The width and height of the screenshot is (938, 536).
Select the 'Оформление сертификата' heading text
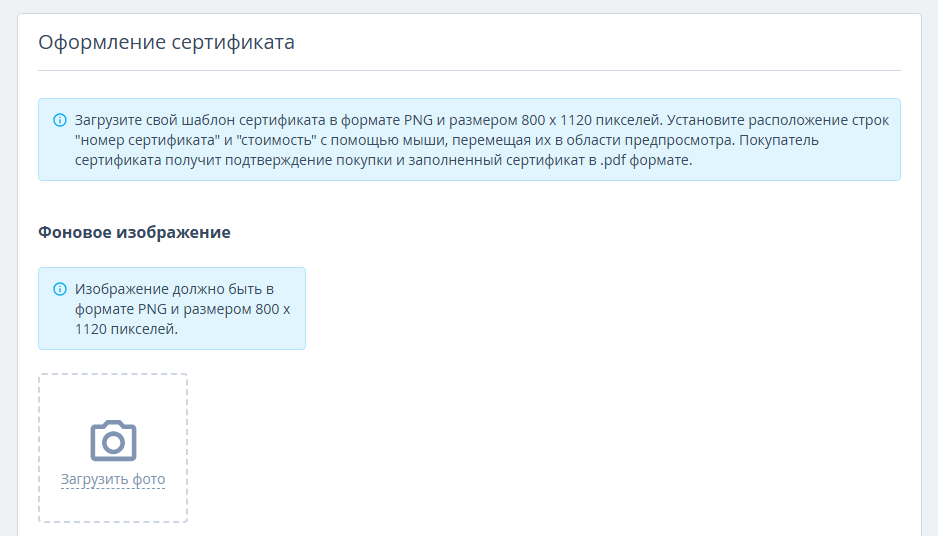click(x=166, y=42)
